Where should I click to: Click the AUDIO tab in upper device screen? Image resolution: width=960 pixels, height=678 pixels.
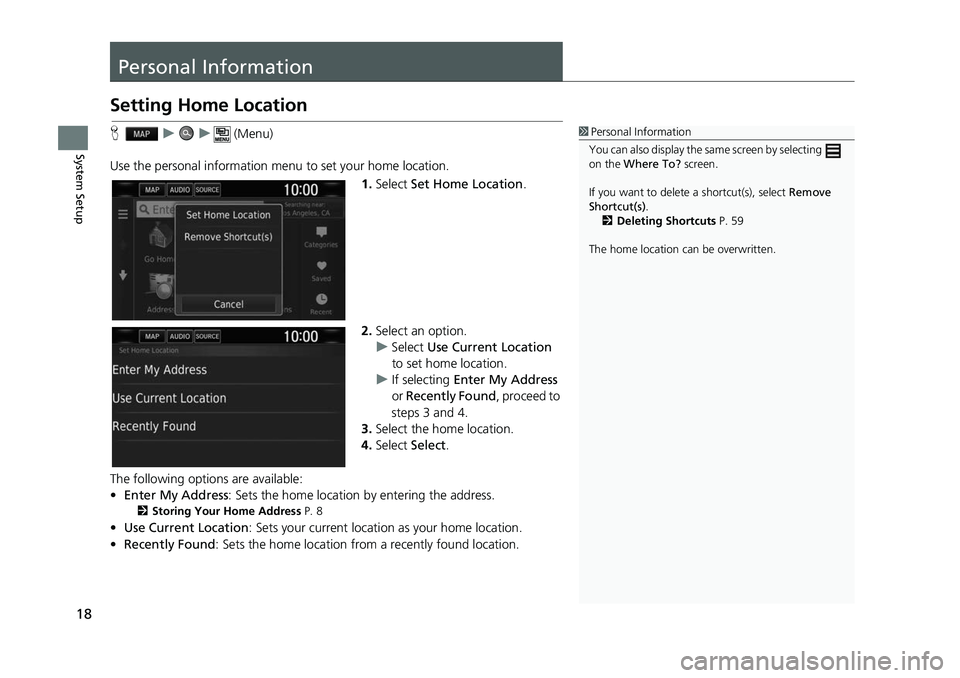click(x=179, y=190)
